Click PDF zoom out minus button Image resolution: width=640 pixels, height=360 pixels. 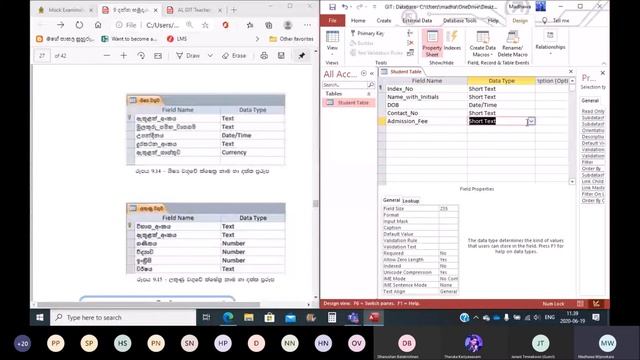[107, 56]
